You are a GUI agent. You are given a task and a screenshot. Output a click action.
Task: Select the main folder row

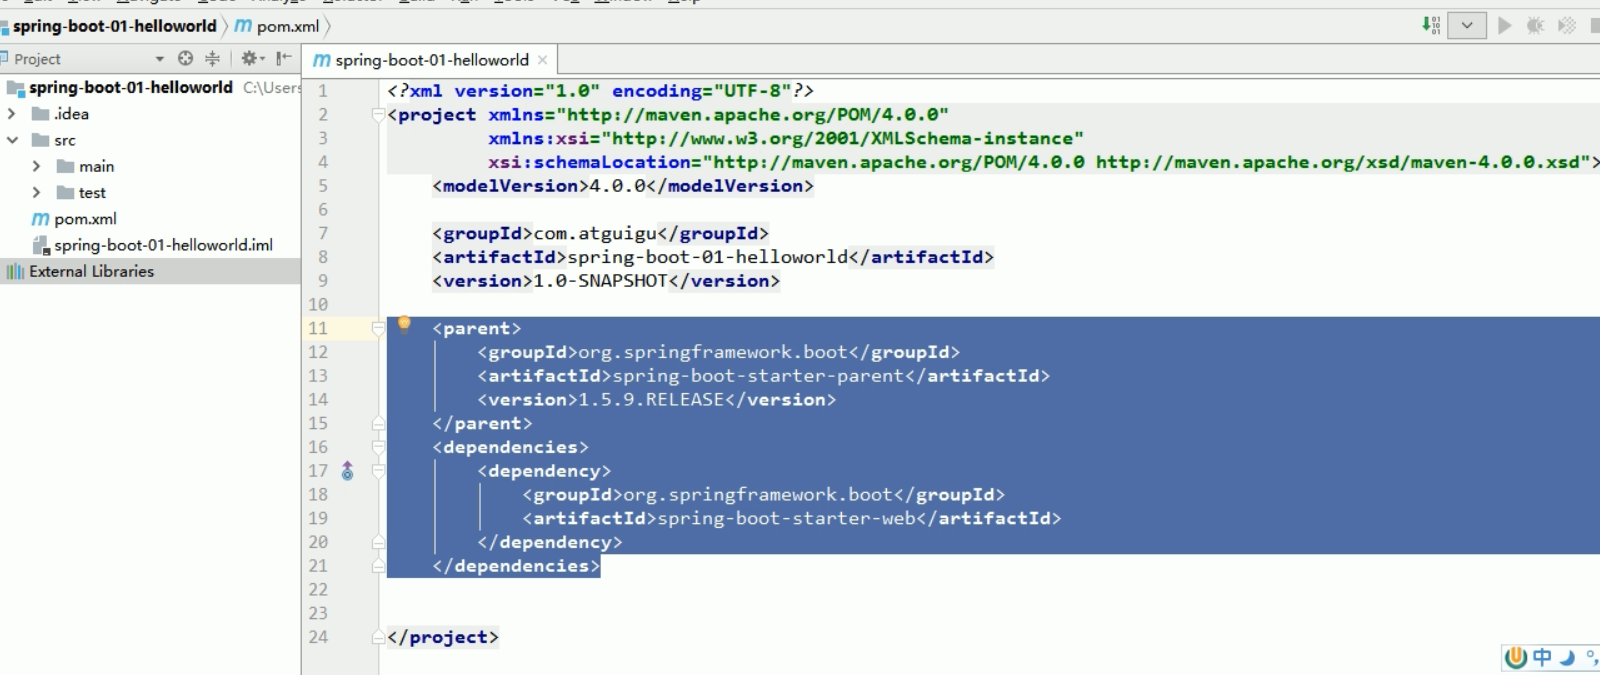(x=150, y=166)
